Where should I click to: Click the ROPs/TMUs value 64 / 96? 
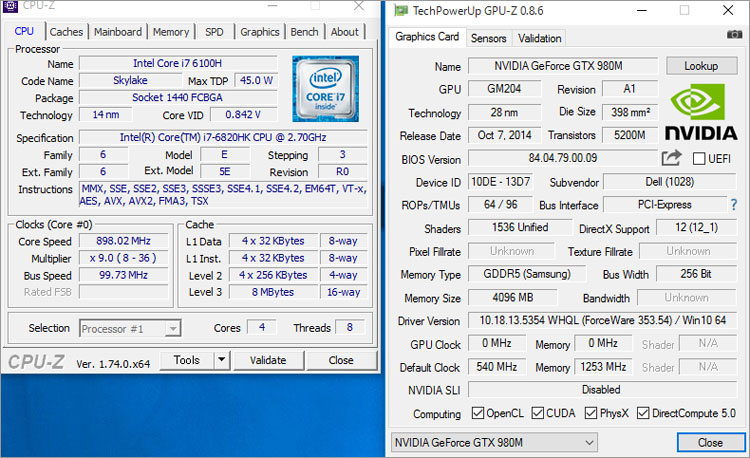coord(500,205)
